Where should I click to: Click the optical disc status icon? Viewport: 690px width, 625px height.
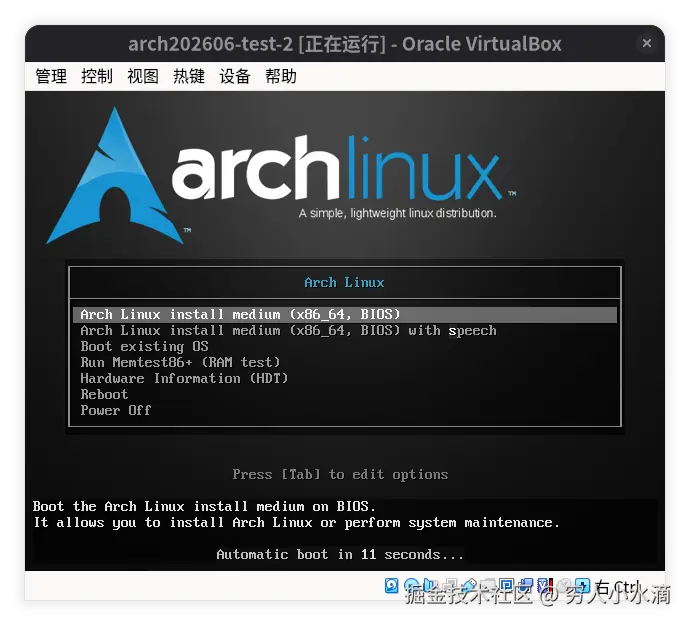click(x=411, y=585)
